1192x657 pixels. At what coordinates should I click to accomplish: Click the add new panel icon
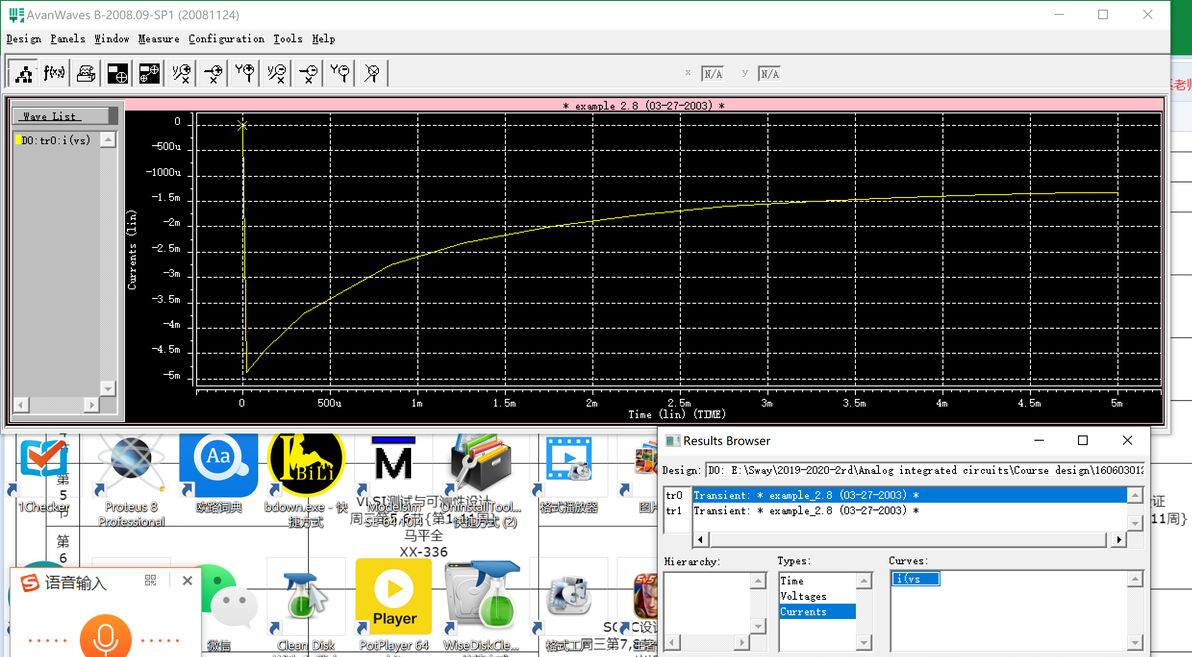point(118,73)
